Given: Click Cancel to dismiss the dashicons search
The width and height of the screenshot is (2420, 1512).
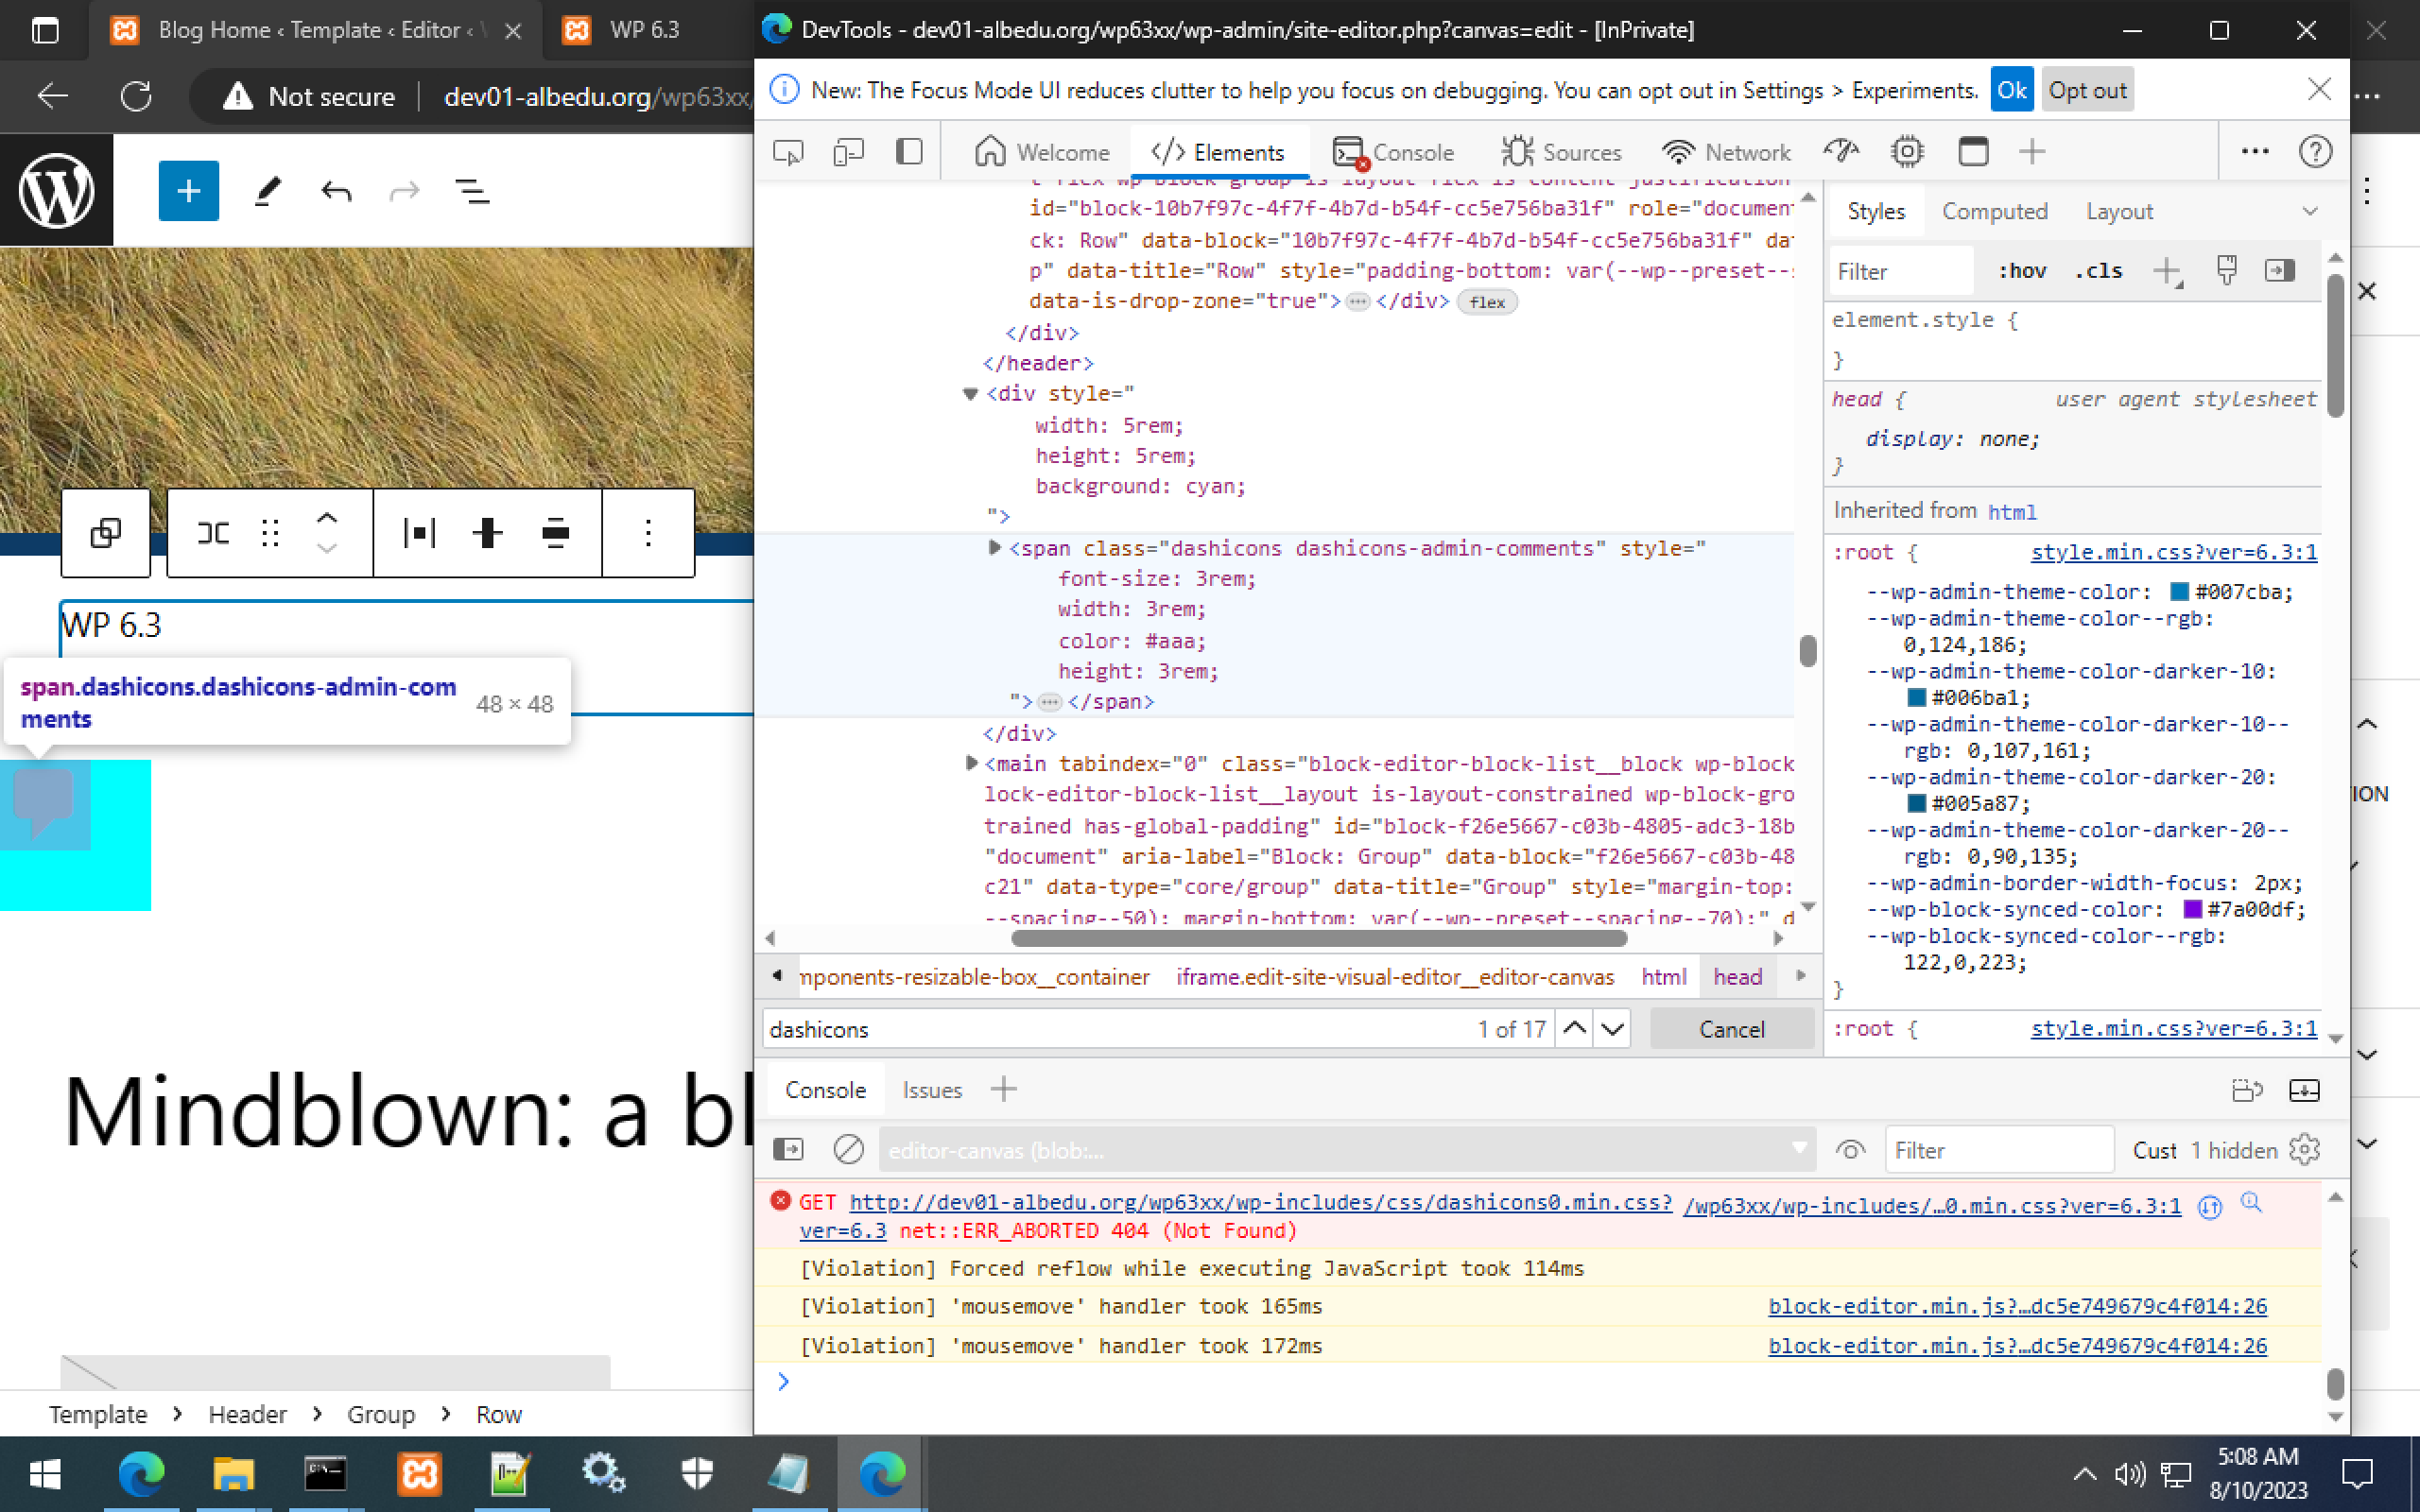Looking at the screenshot, I should 1732,1028.
